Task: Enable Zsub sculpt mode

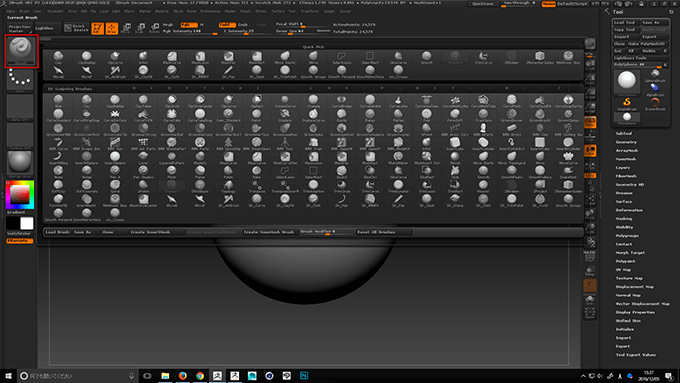Action: 243,25
